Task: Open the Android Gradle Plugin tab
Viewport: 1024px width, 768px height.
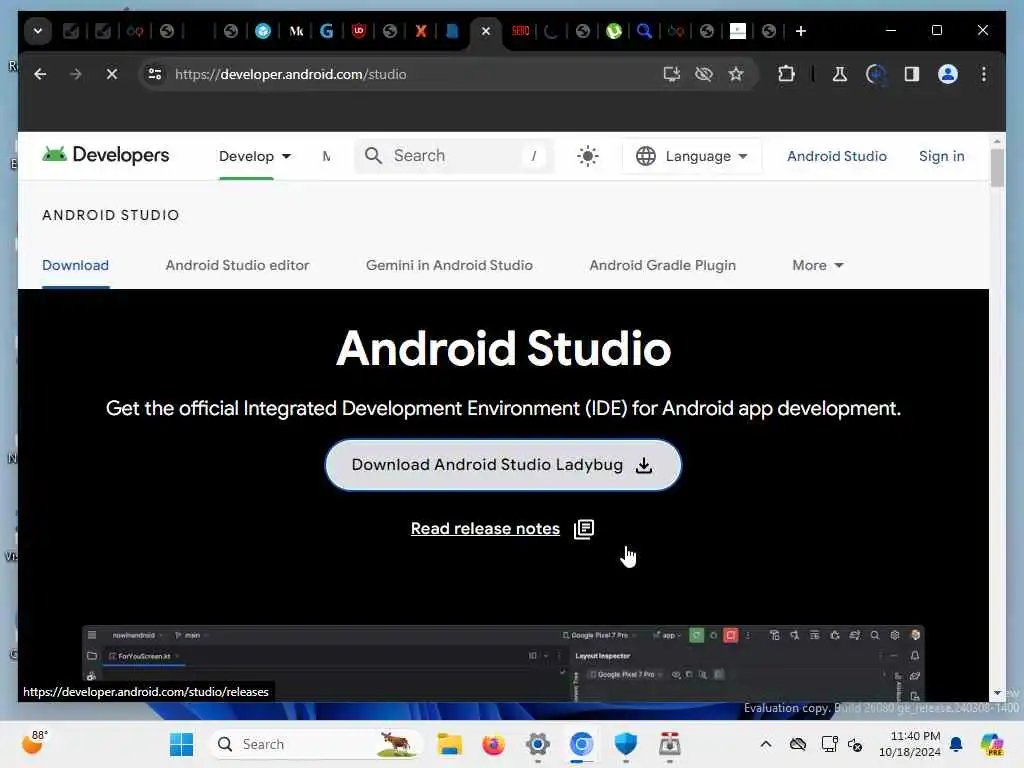Action: point(662,265)
